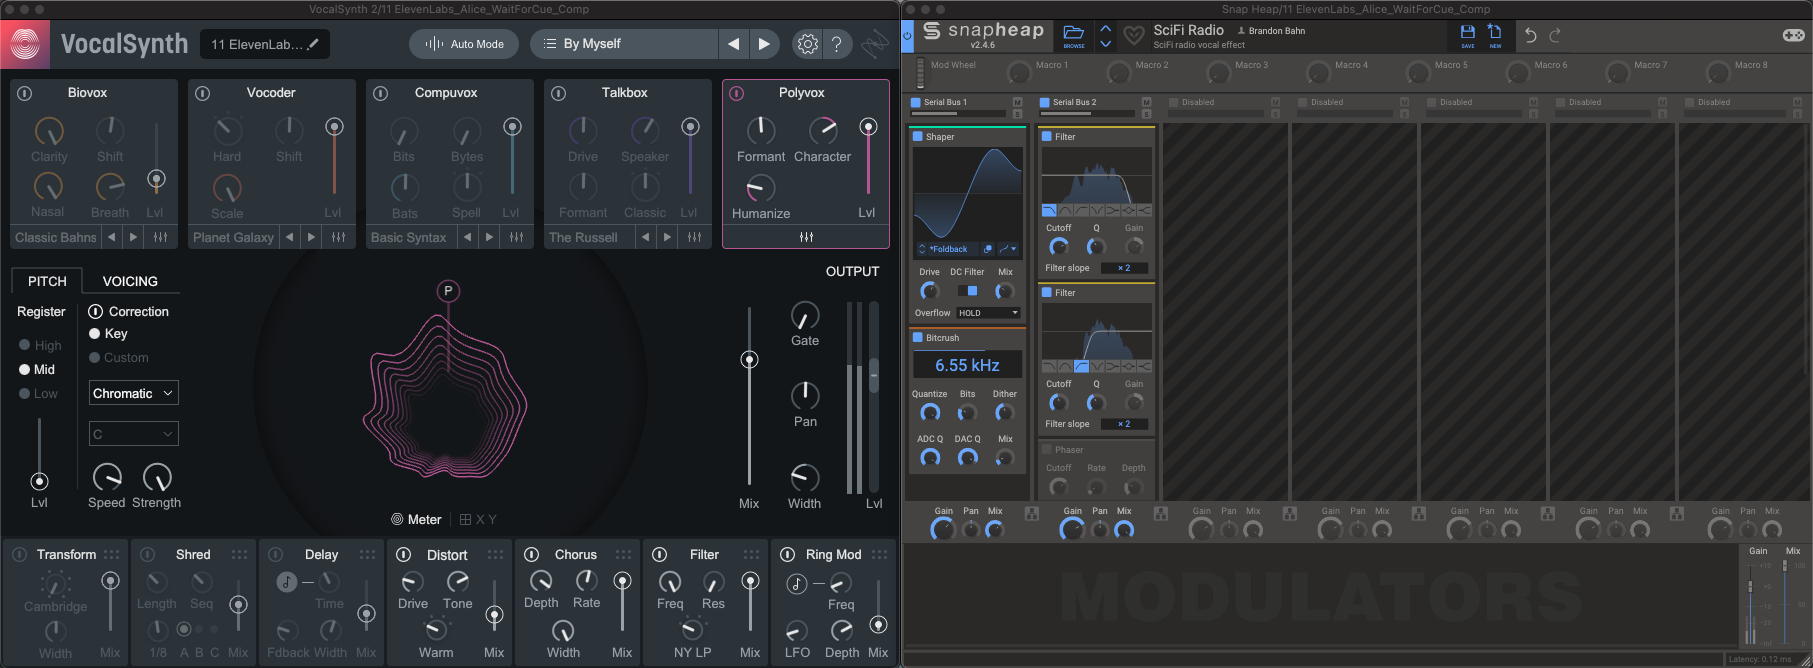Switch visualizer to X Y view
The width and height of the screenshot is (1813, 668).
point(478,519)
